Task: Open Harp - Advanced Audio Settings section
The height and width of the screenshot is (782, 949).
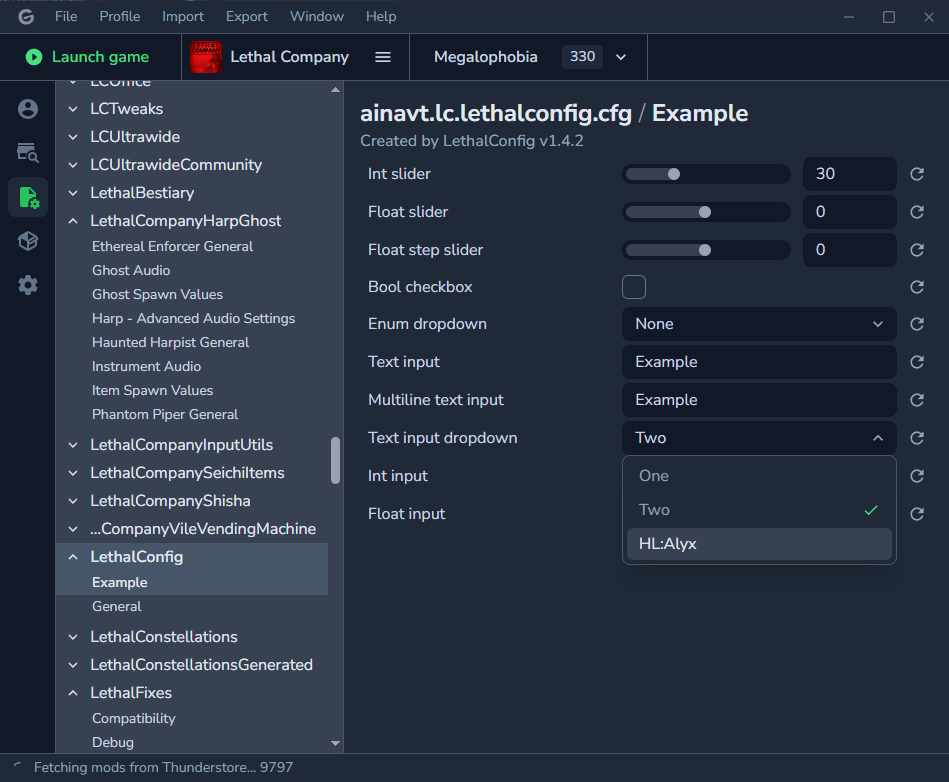Action: [194, 318]
